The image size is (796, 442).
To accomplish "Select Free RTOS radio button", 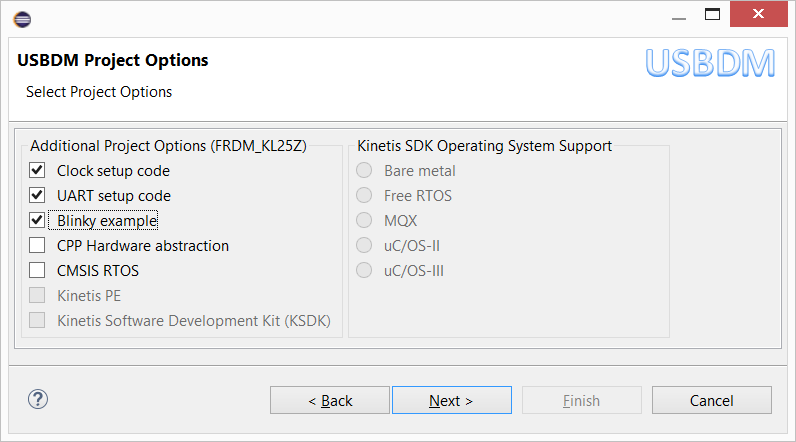I will click(365, 196).
